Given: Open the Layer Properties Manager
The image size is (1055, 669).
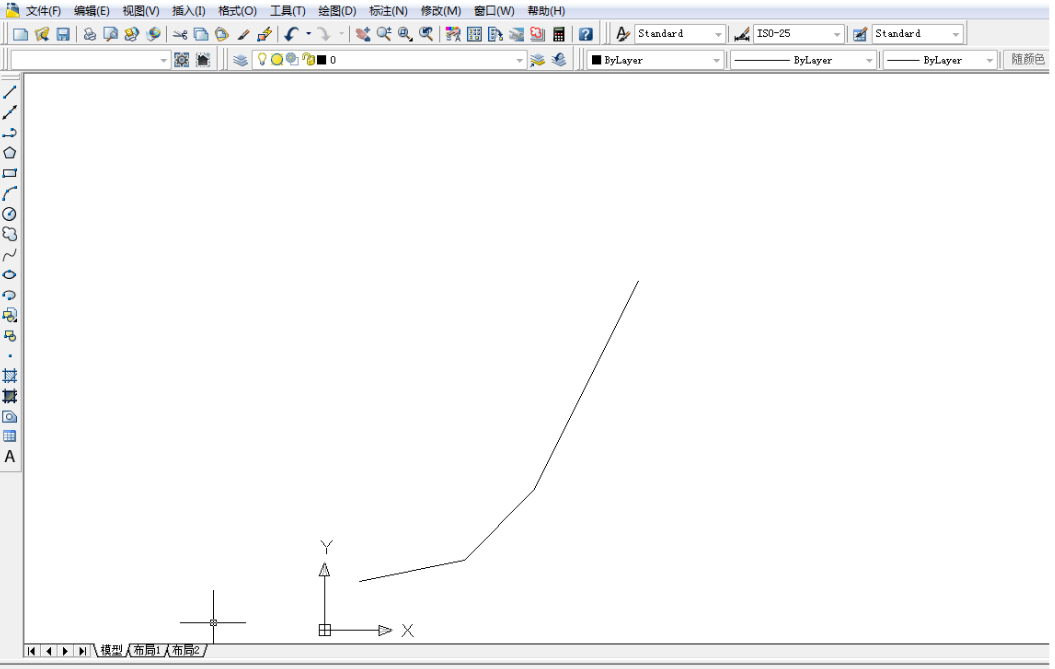Looking at the screenshot, I should point(240,60).
